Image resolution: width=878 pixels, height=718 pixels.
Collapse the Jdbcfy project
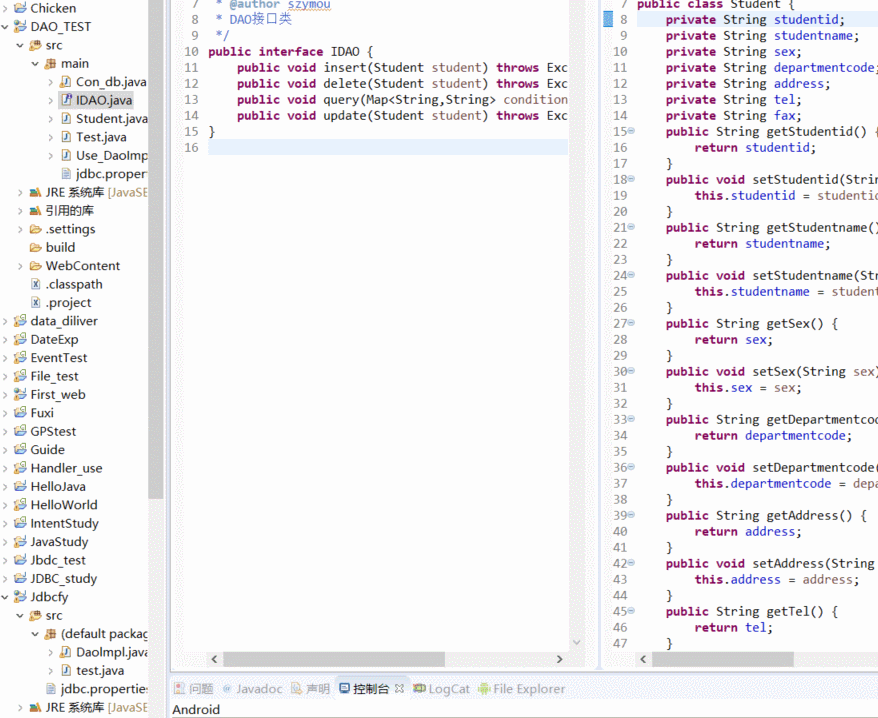pos(5,597)
